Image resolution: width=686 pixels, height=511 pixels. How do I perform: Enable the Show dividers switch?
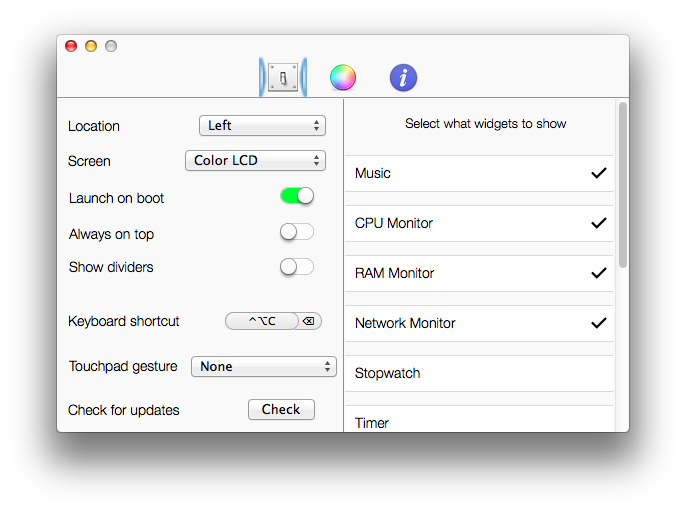[297, 267]
